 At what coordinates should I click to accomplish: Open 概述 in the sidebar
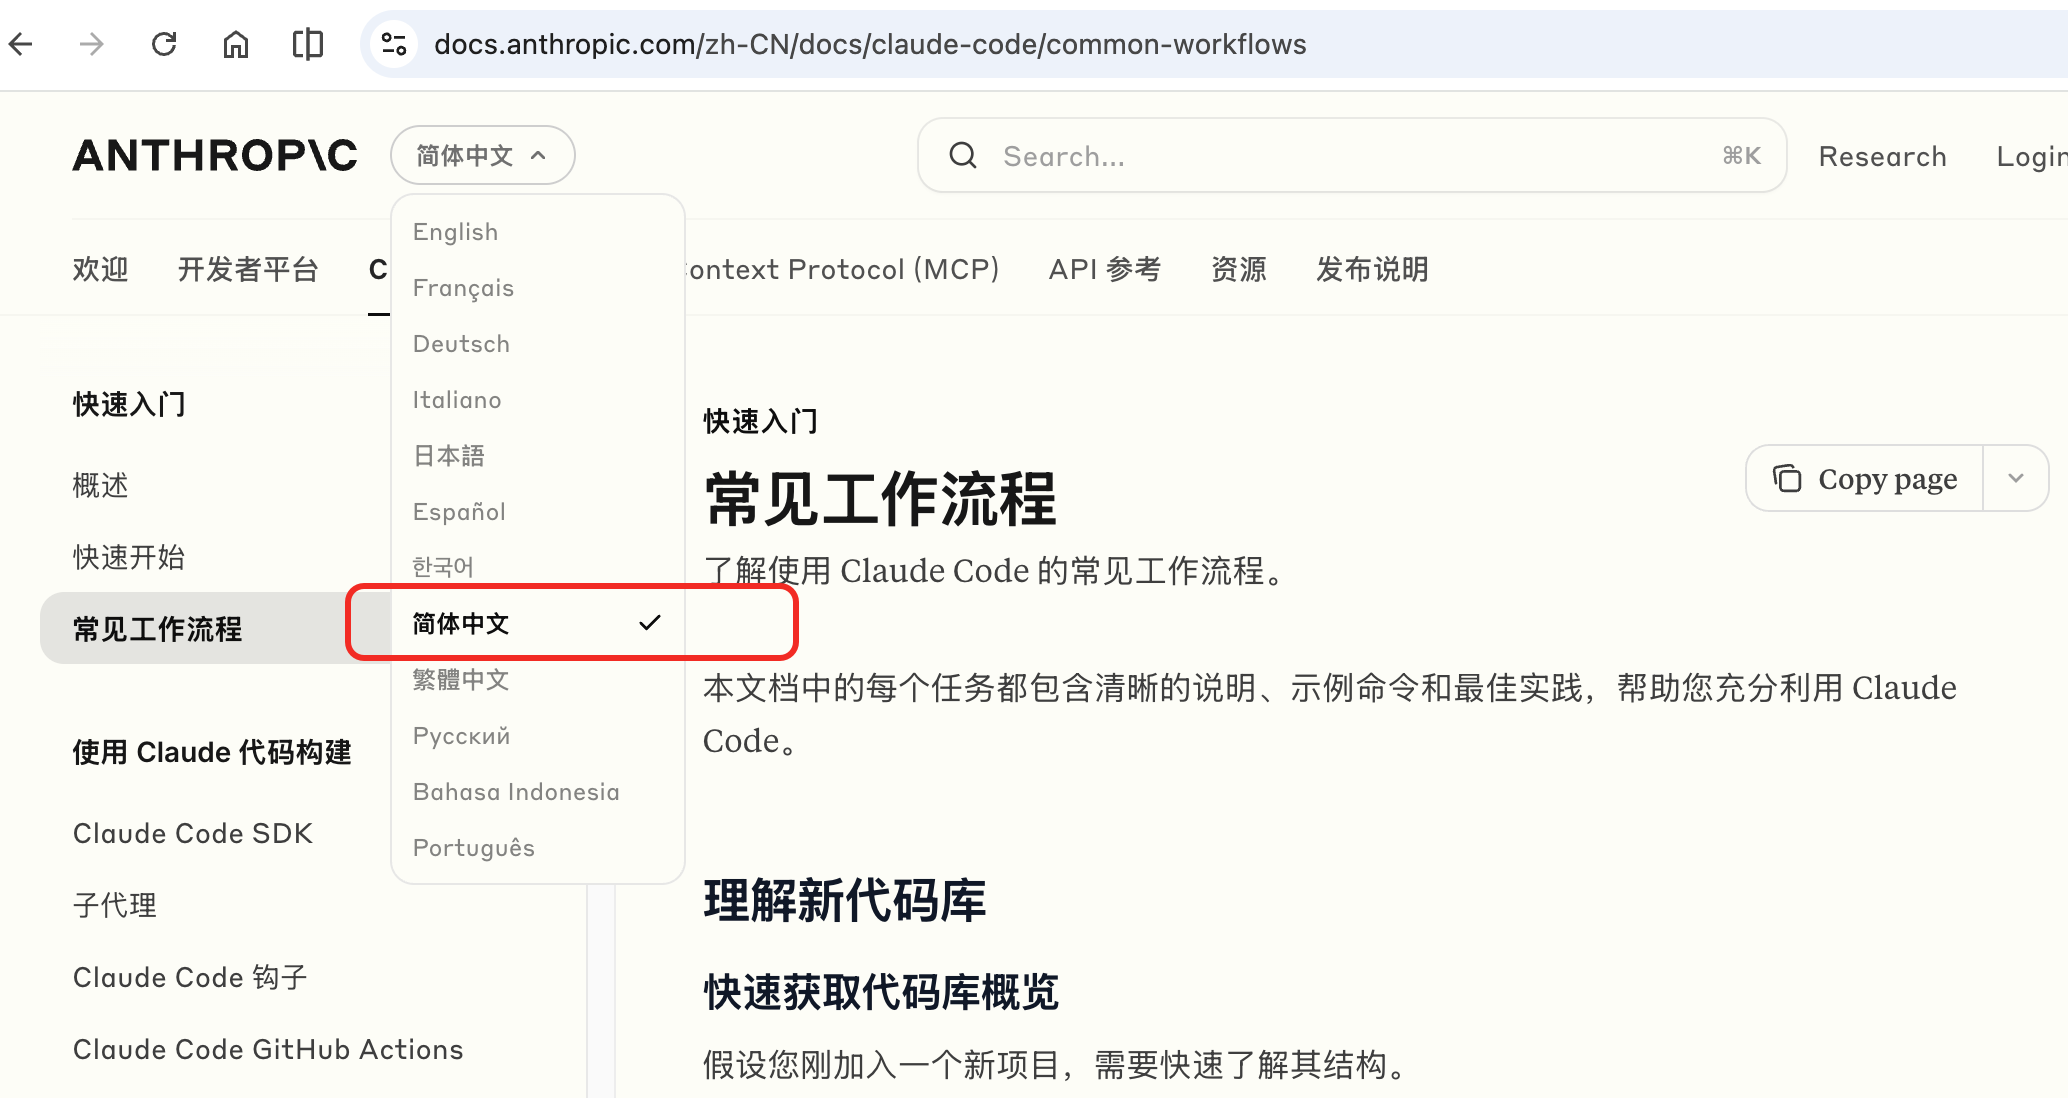click(x=101, y=486)
